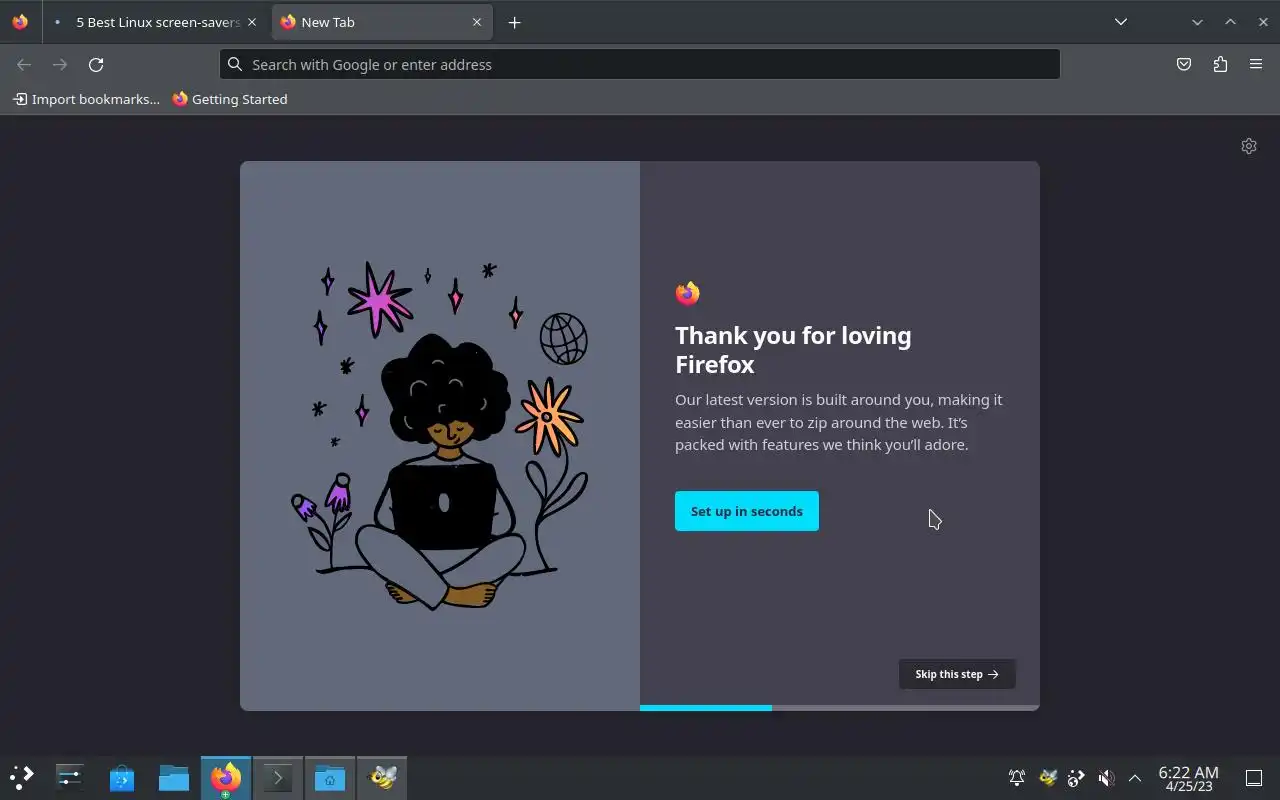Click the Firefox logo above the heading
The height and width of the screenshot is (800, 1280).
pos(687,293)
